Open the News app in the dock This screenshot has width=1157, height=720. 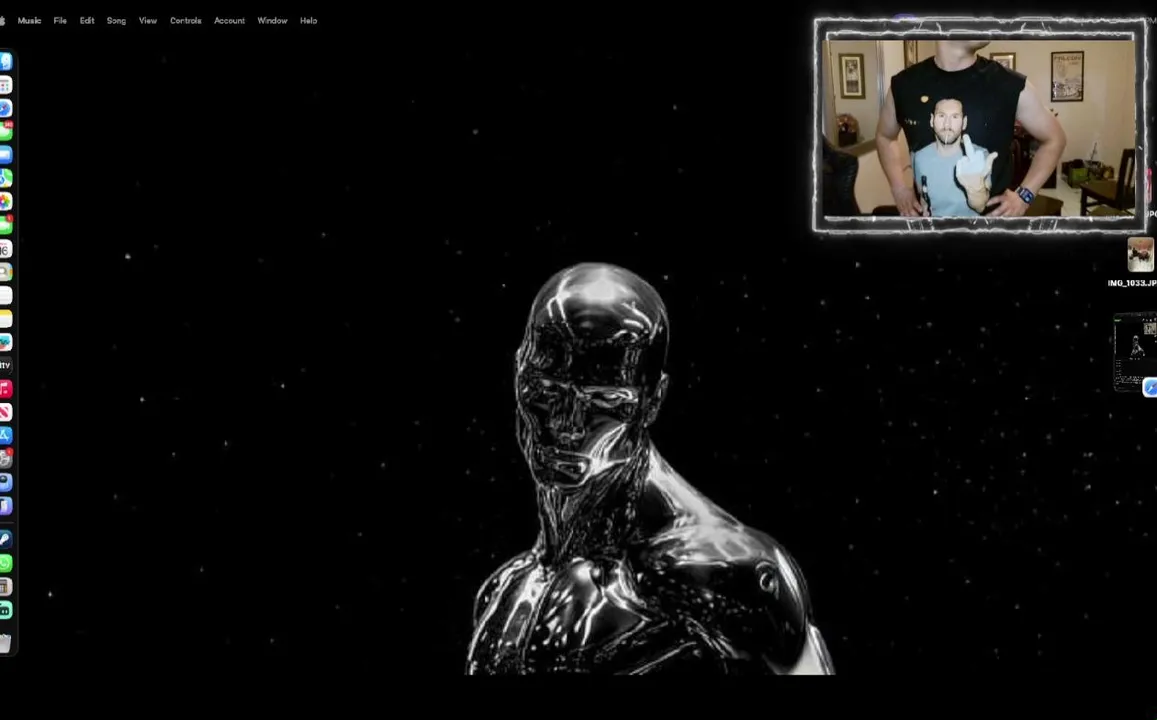5,412
